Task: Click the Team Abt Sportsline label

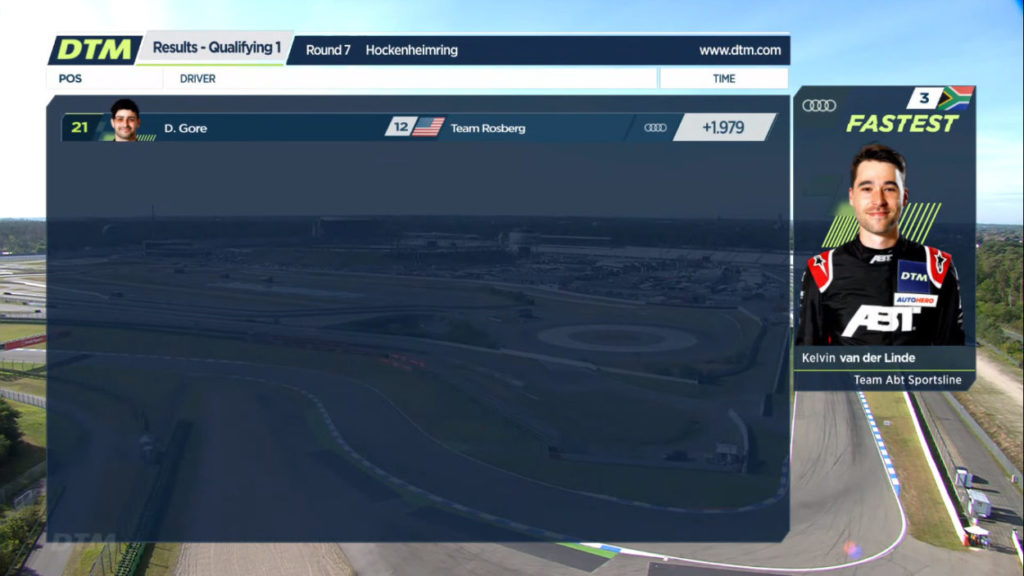Action: coord(907,380)
